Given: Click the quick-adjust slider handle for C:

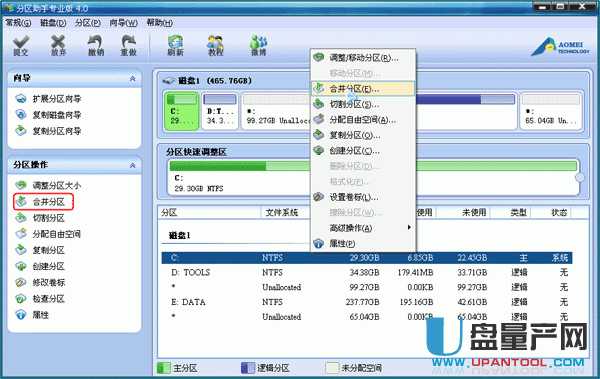Looking at the screenshot, I should pos(580,178).
